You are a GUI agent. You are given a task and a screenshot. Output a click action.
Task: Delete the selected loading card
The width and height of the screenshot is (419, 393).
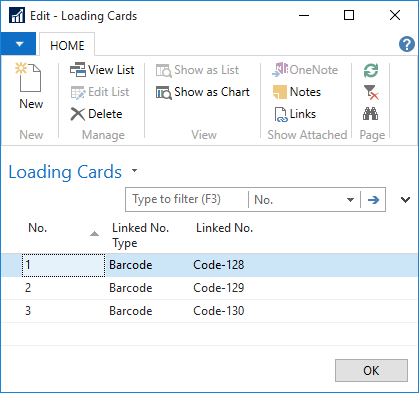pos(97,114)
